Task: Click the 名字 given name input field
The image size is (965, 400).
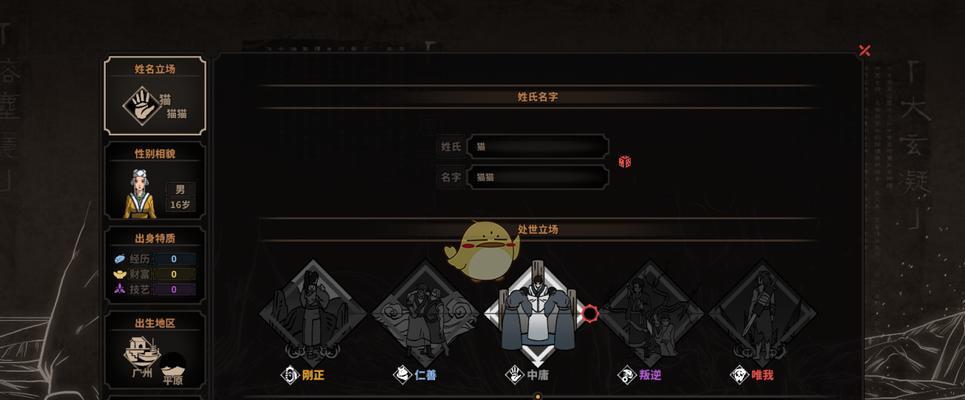Action: (538, 177)
